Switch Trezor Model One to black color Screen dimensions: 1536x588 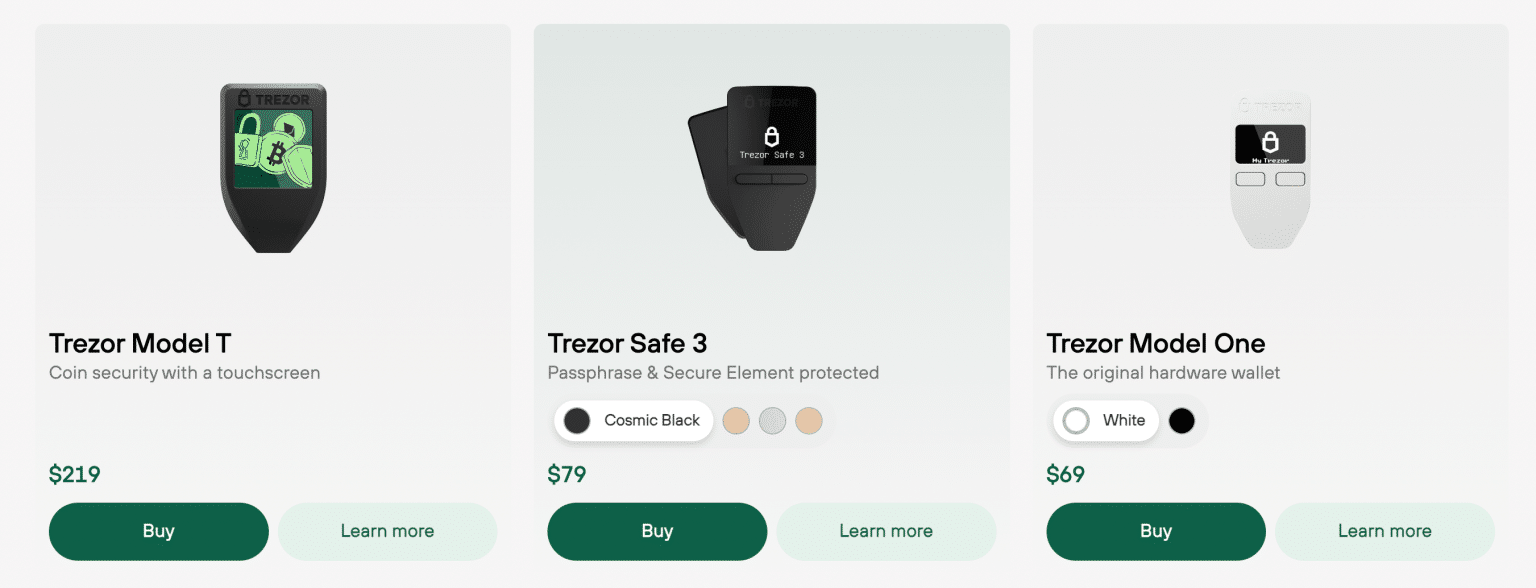1181,421
